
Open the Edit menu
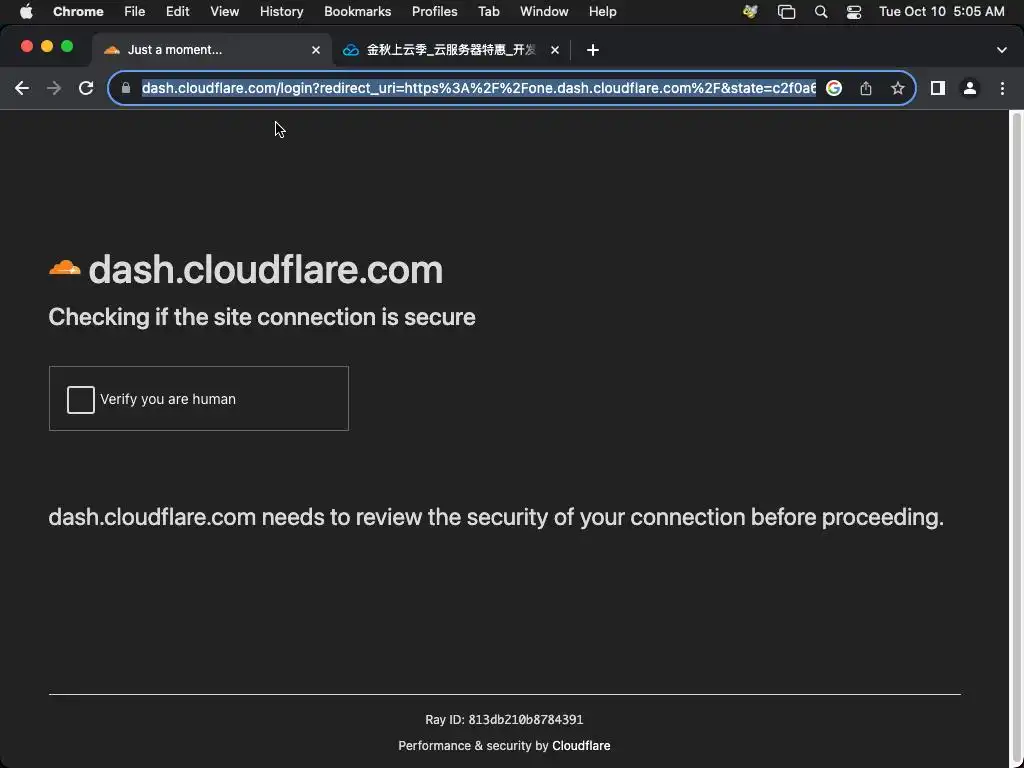click(178, 12)
